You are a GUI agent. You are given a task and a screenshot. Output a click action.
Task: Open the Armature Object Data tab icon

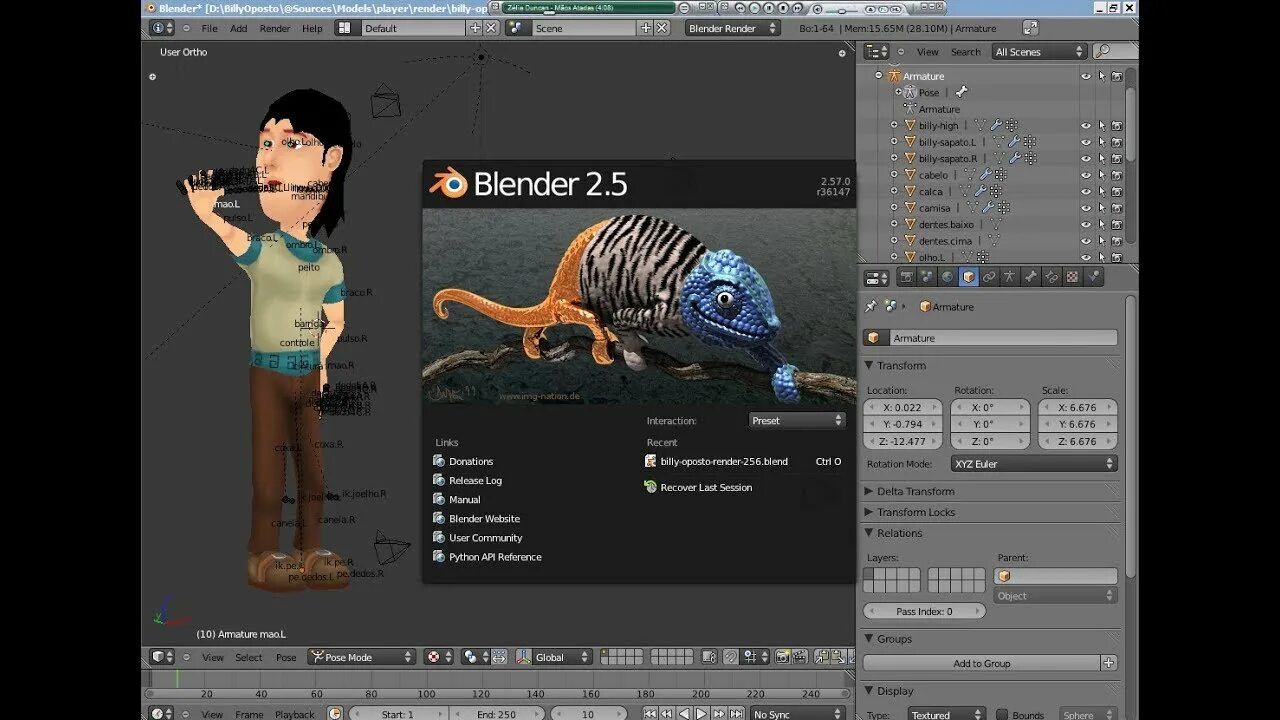pyautogui.click(x=1010, y=277)
